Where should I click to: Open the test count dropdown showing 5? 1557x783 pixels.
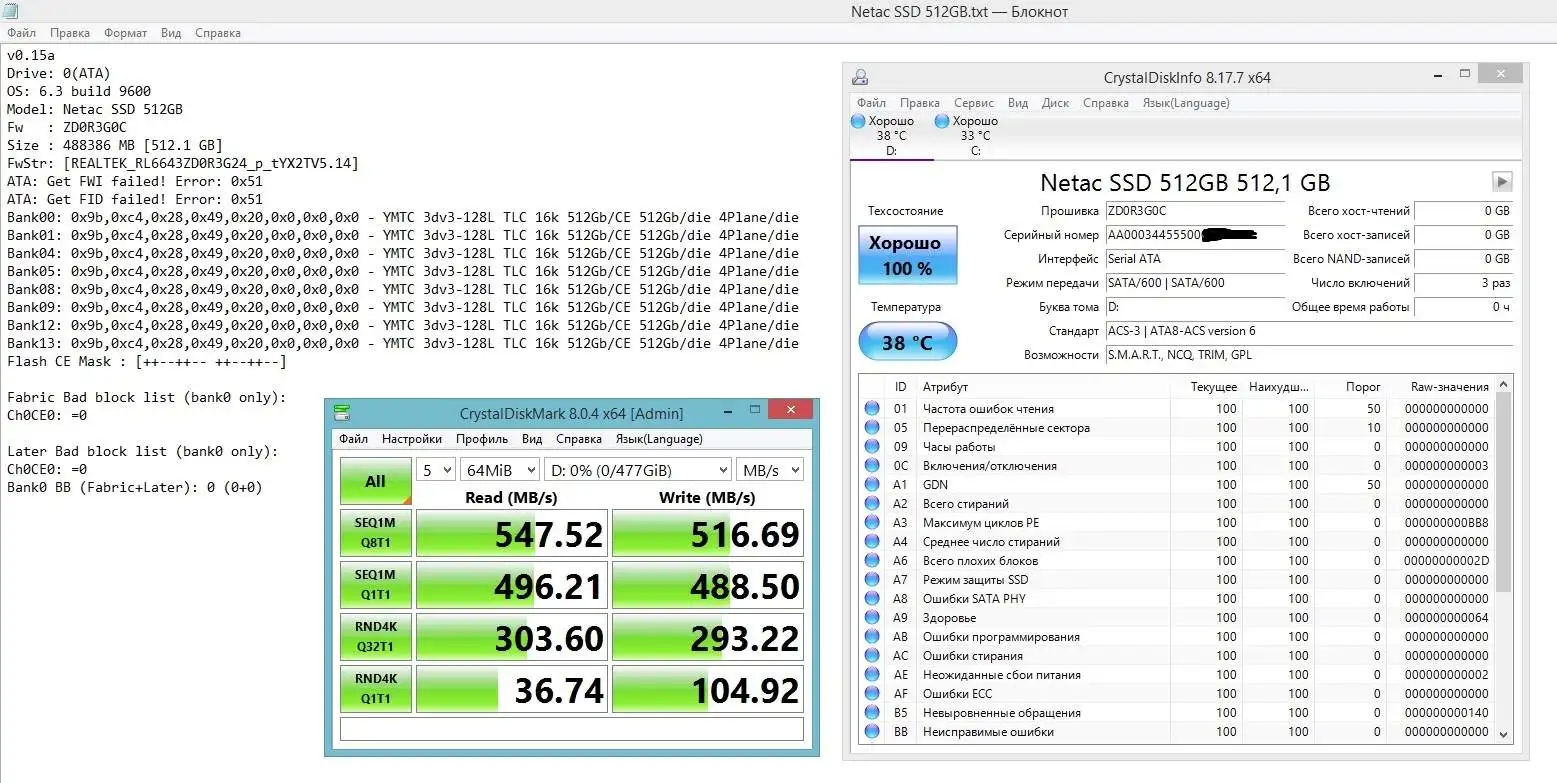[436, 470]
